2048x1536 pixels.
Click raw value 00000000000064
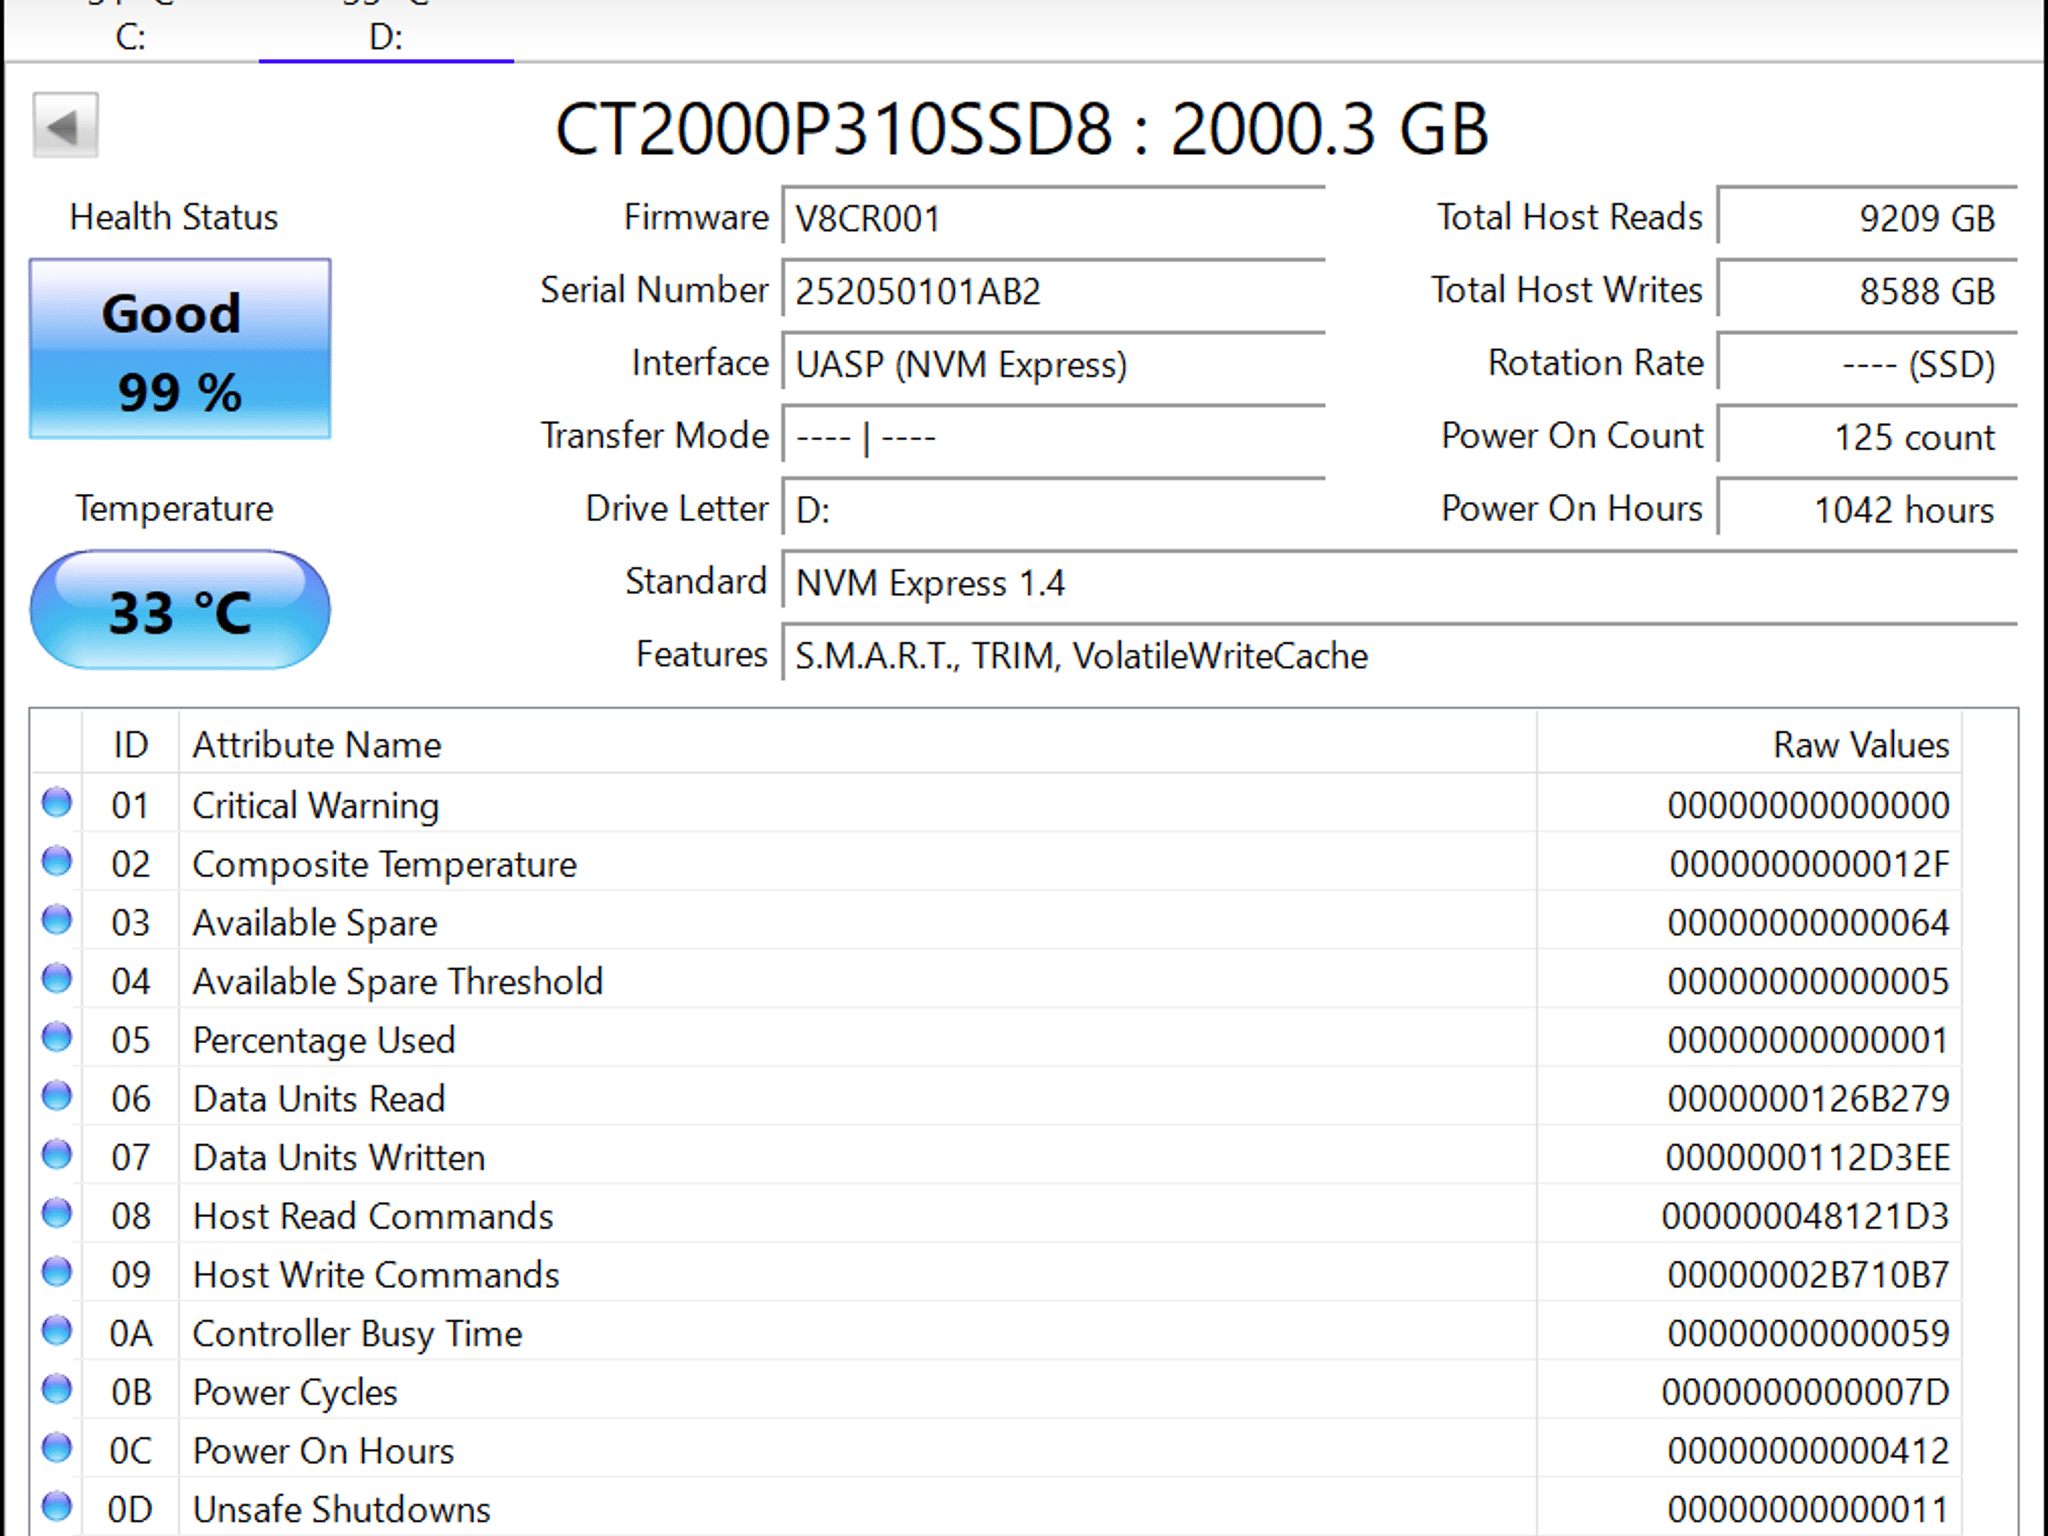click(x=1809, y=922)
